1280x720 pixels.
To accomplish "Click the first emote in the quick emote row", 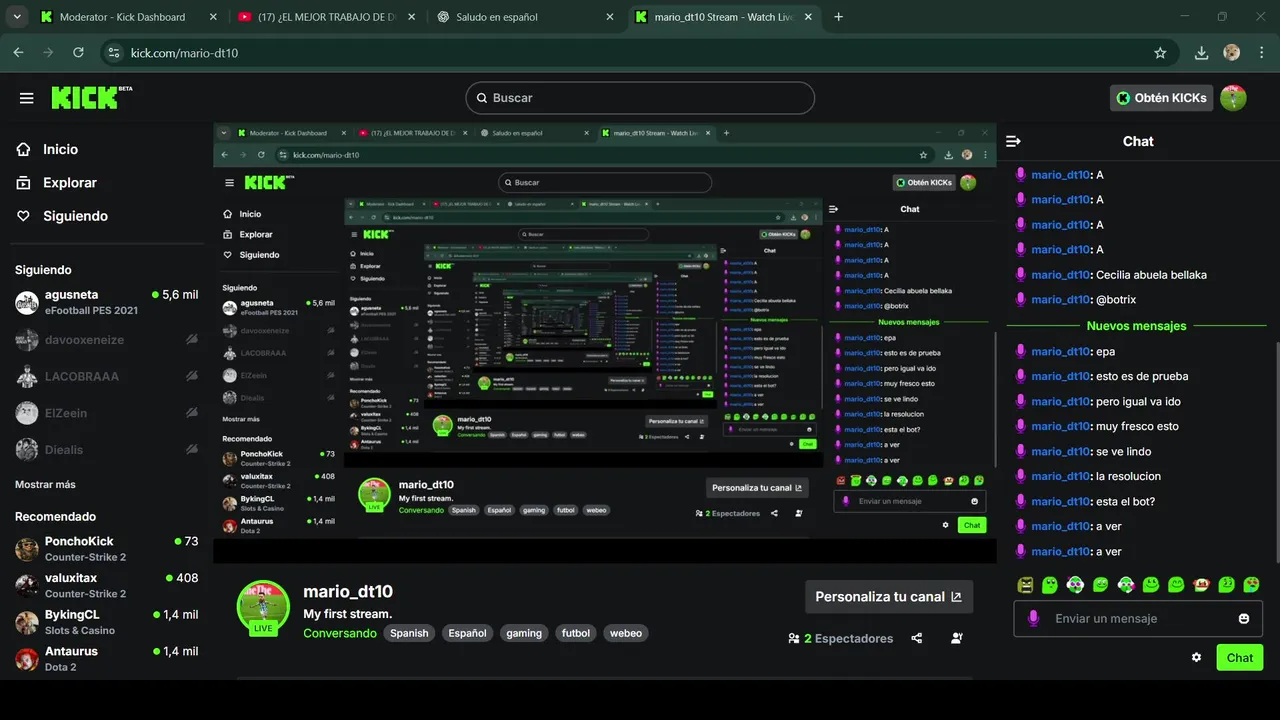I will [1025, 584].
